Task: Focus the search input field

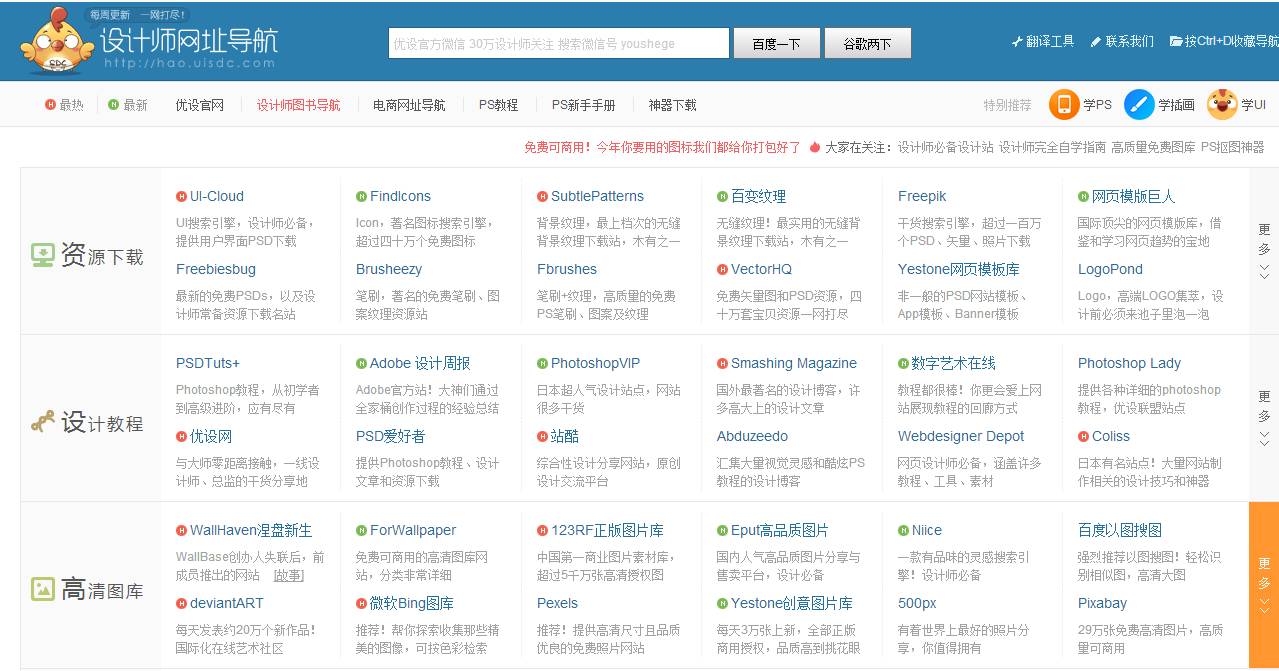Action: pos(559,43)
